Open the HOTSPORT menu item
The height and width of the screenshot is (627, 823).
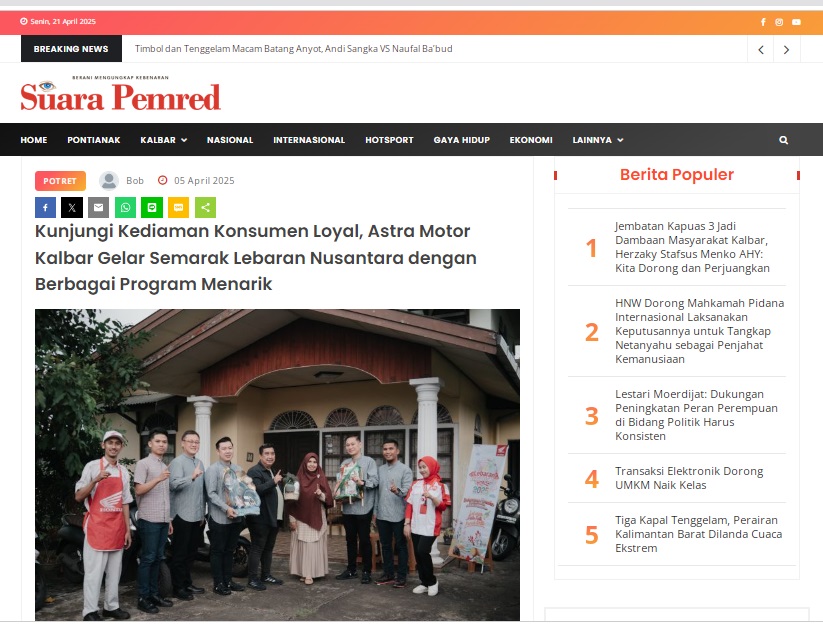tap(389, 140)
